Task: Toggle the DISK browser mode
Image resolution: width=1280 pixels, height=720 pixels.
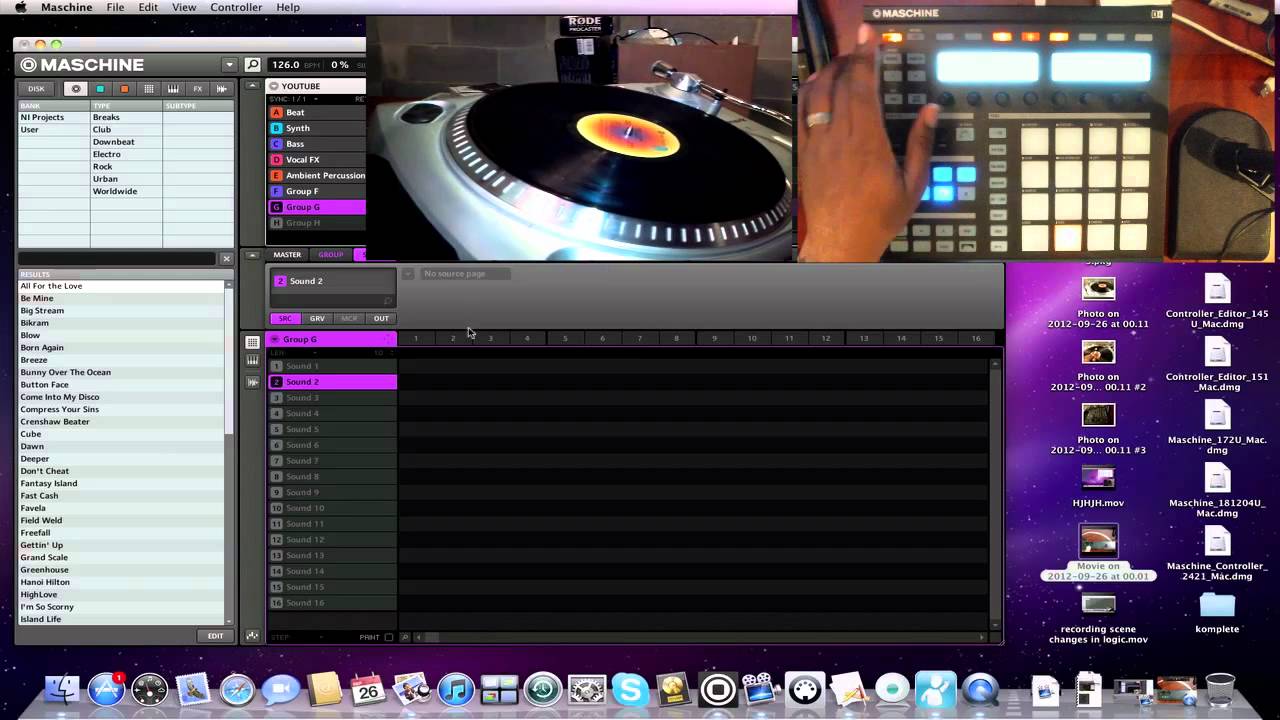Action: 37,89
